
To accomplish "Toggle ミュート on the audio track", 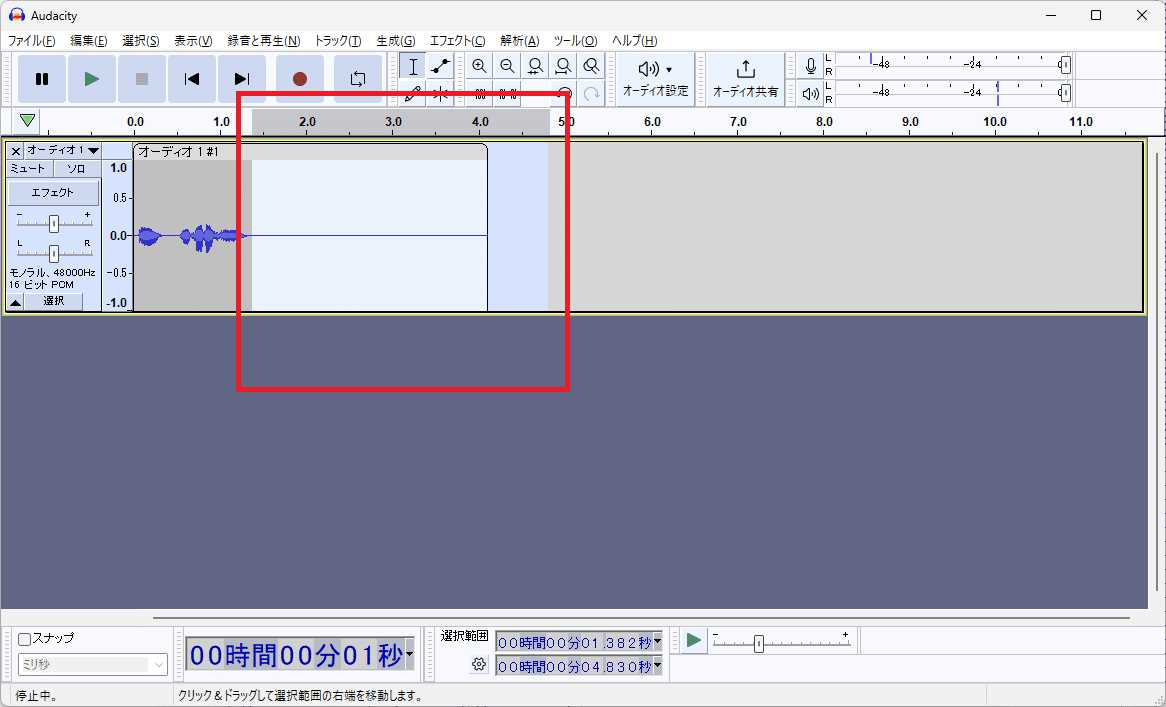I will coord(28,169).
